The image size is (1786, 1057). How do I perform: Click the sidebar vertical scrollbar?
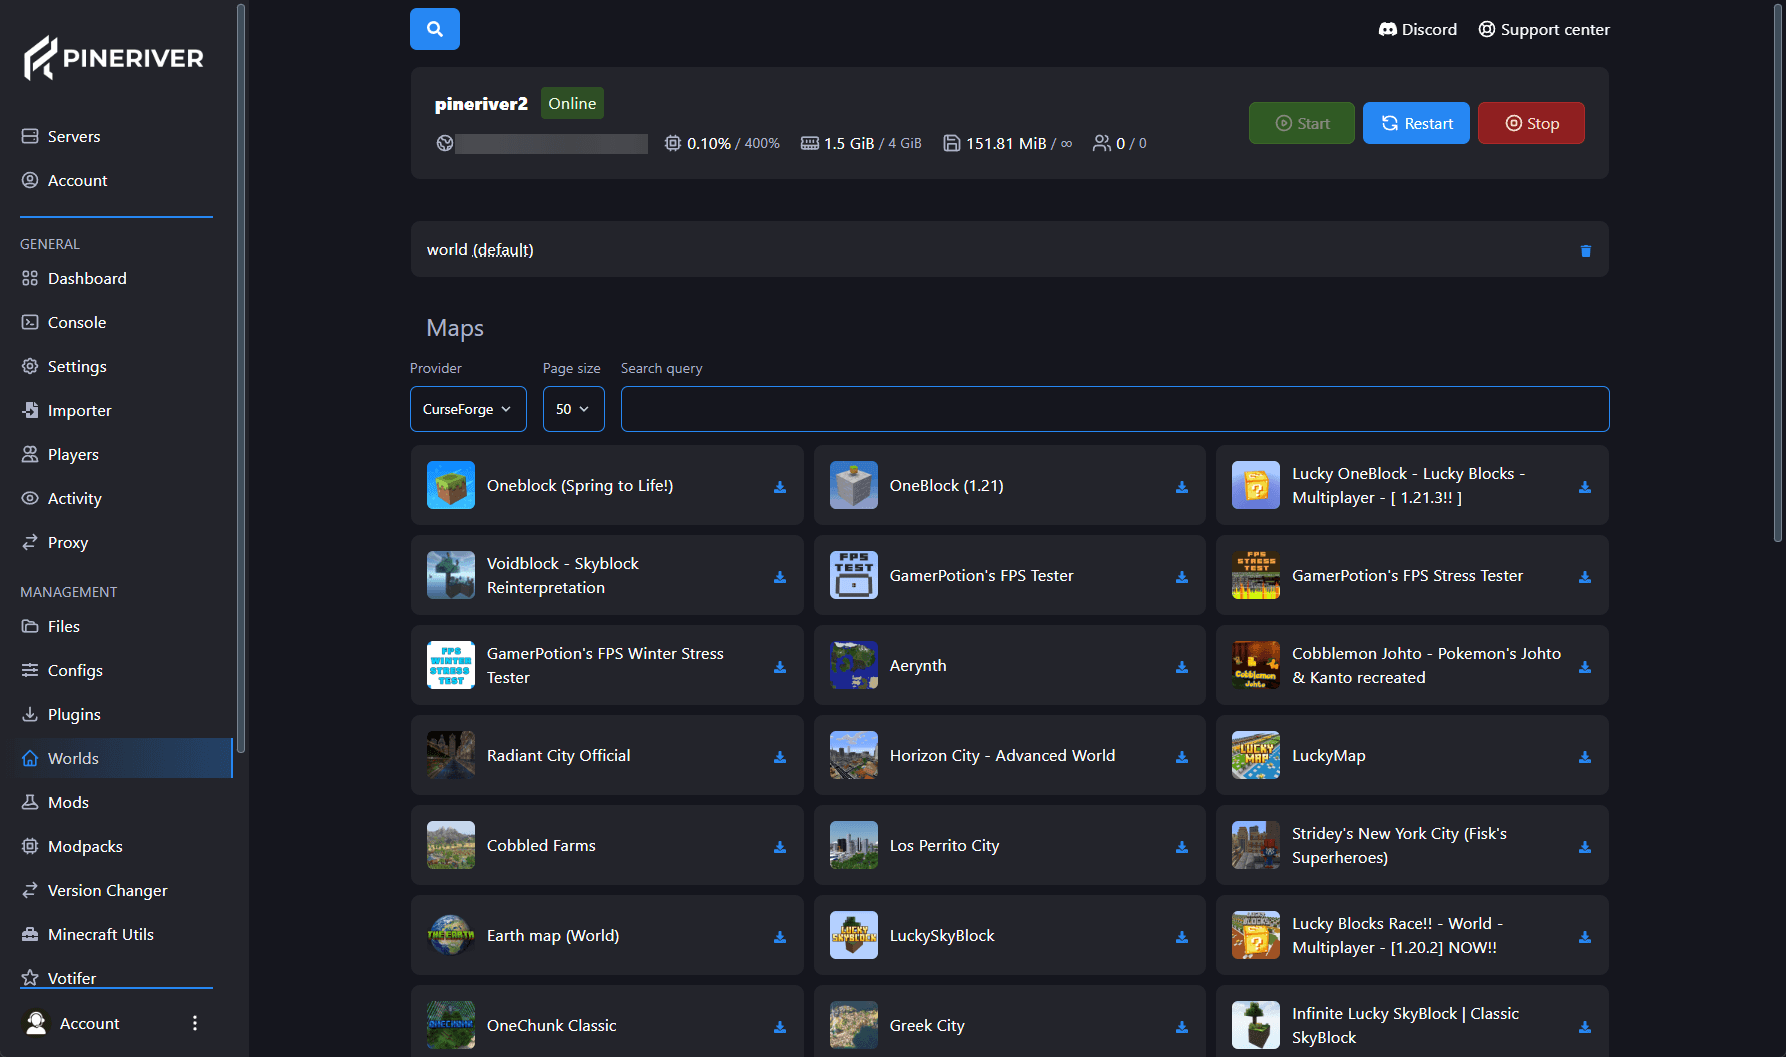click(x=240, y=378)
